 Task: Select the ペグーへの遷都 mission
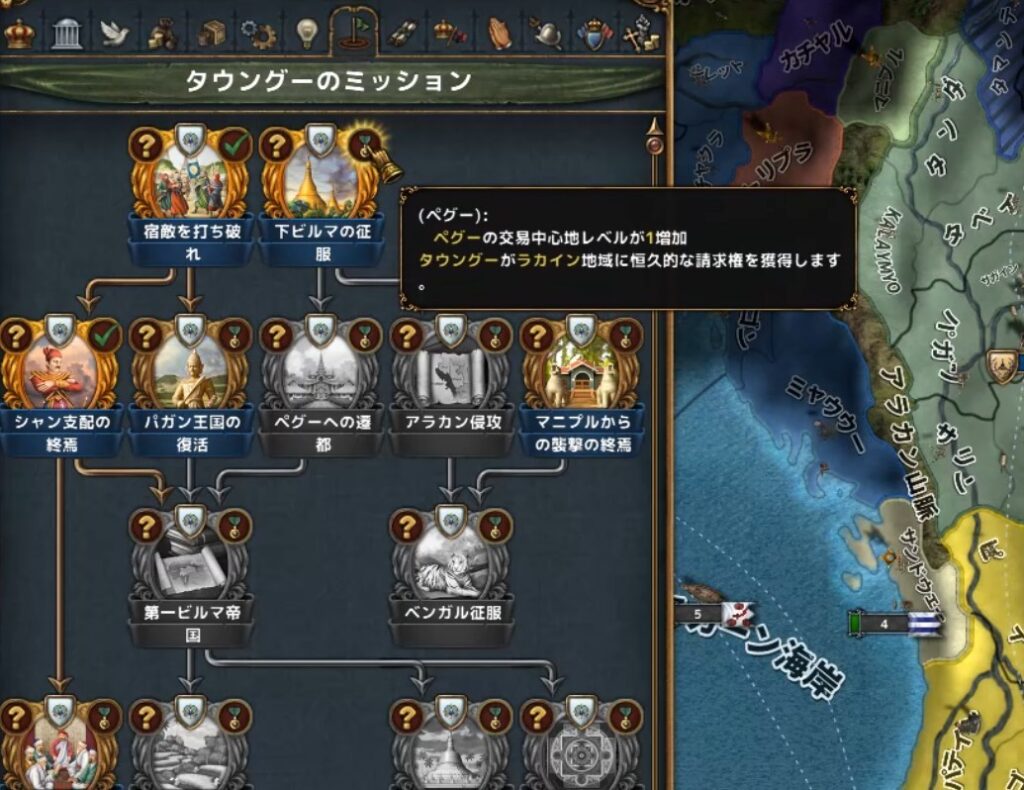coord(321,385)
